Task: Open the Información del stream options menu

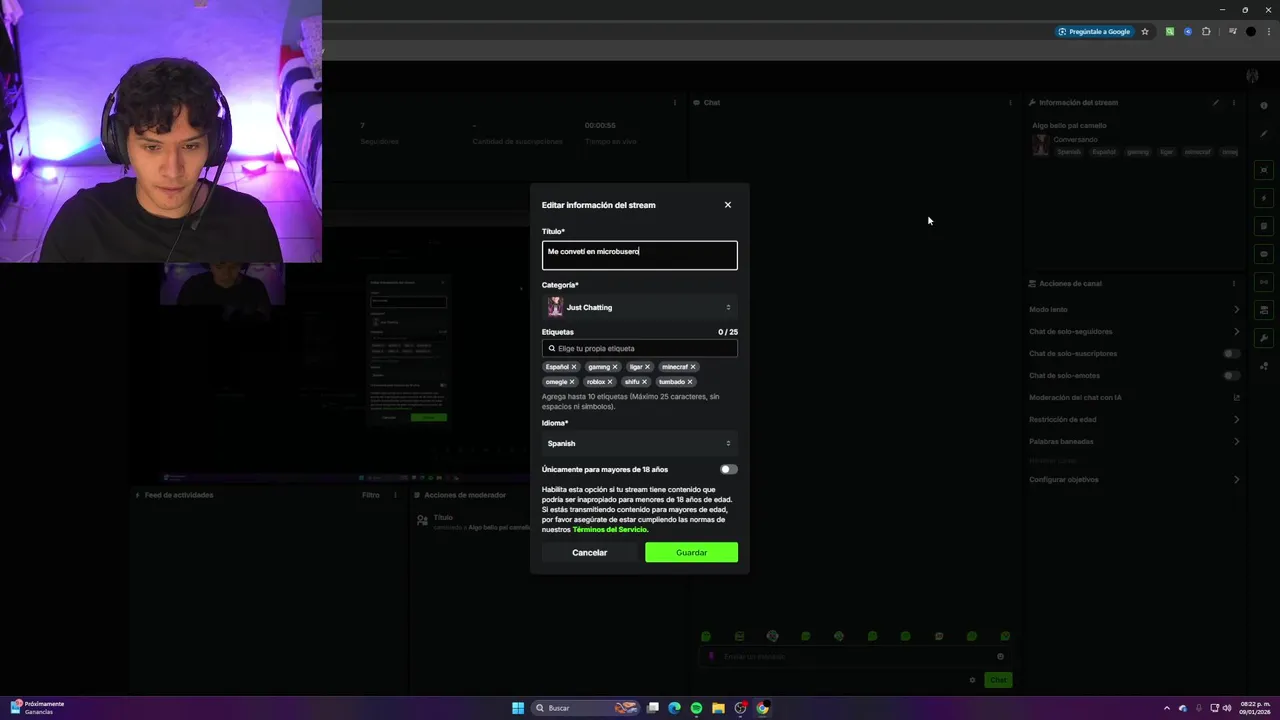Action: tap(1234, 103)
